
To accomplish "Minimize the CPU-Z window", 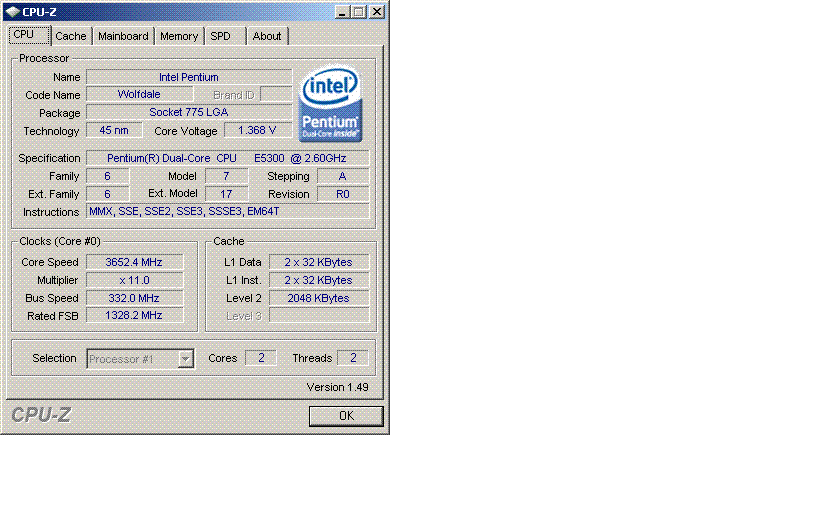I will [x=342, y=12].
